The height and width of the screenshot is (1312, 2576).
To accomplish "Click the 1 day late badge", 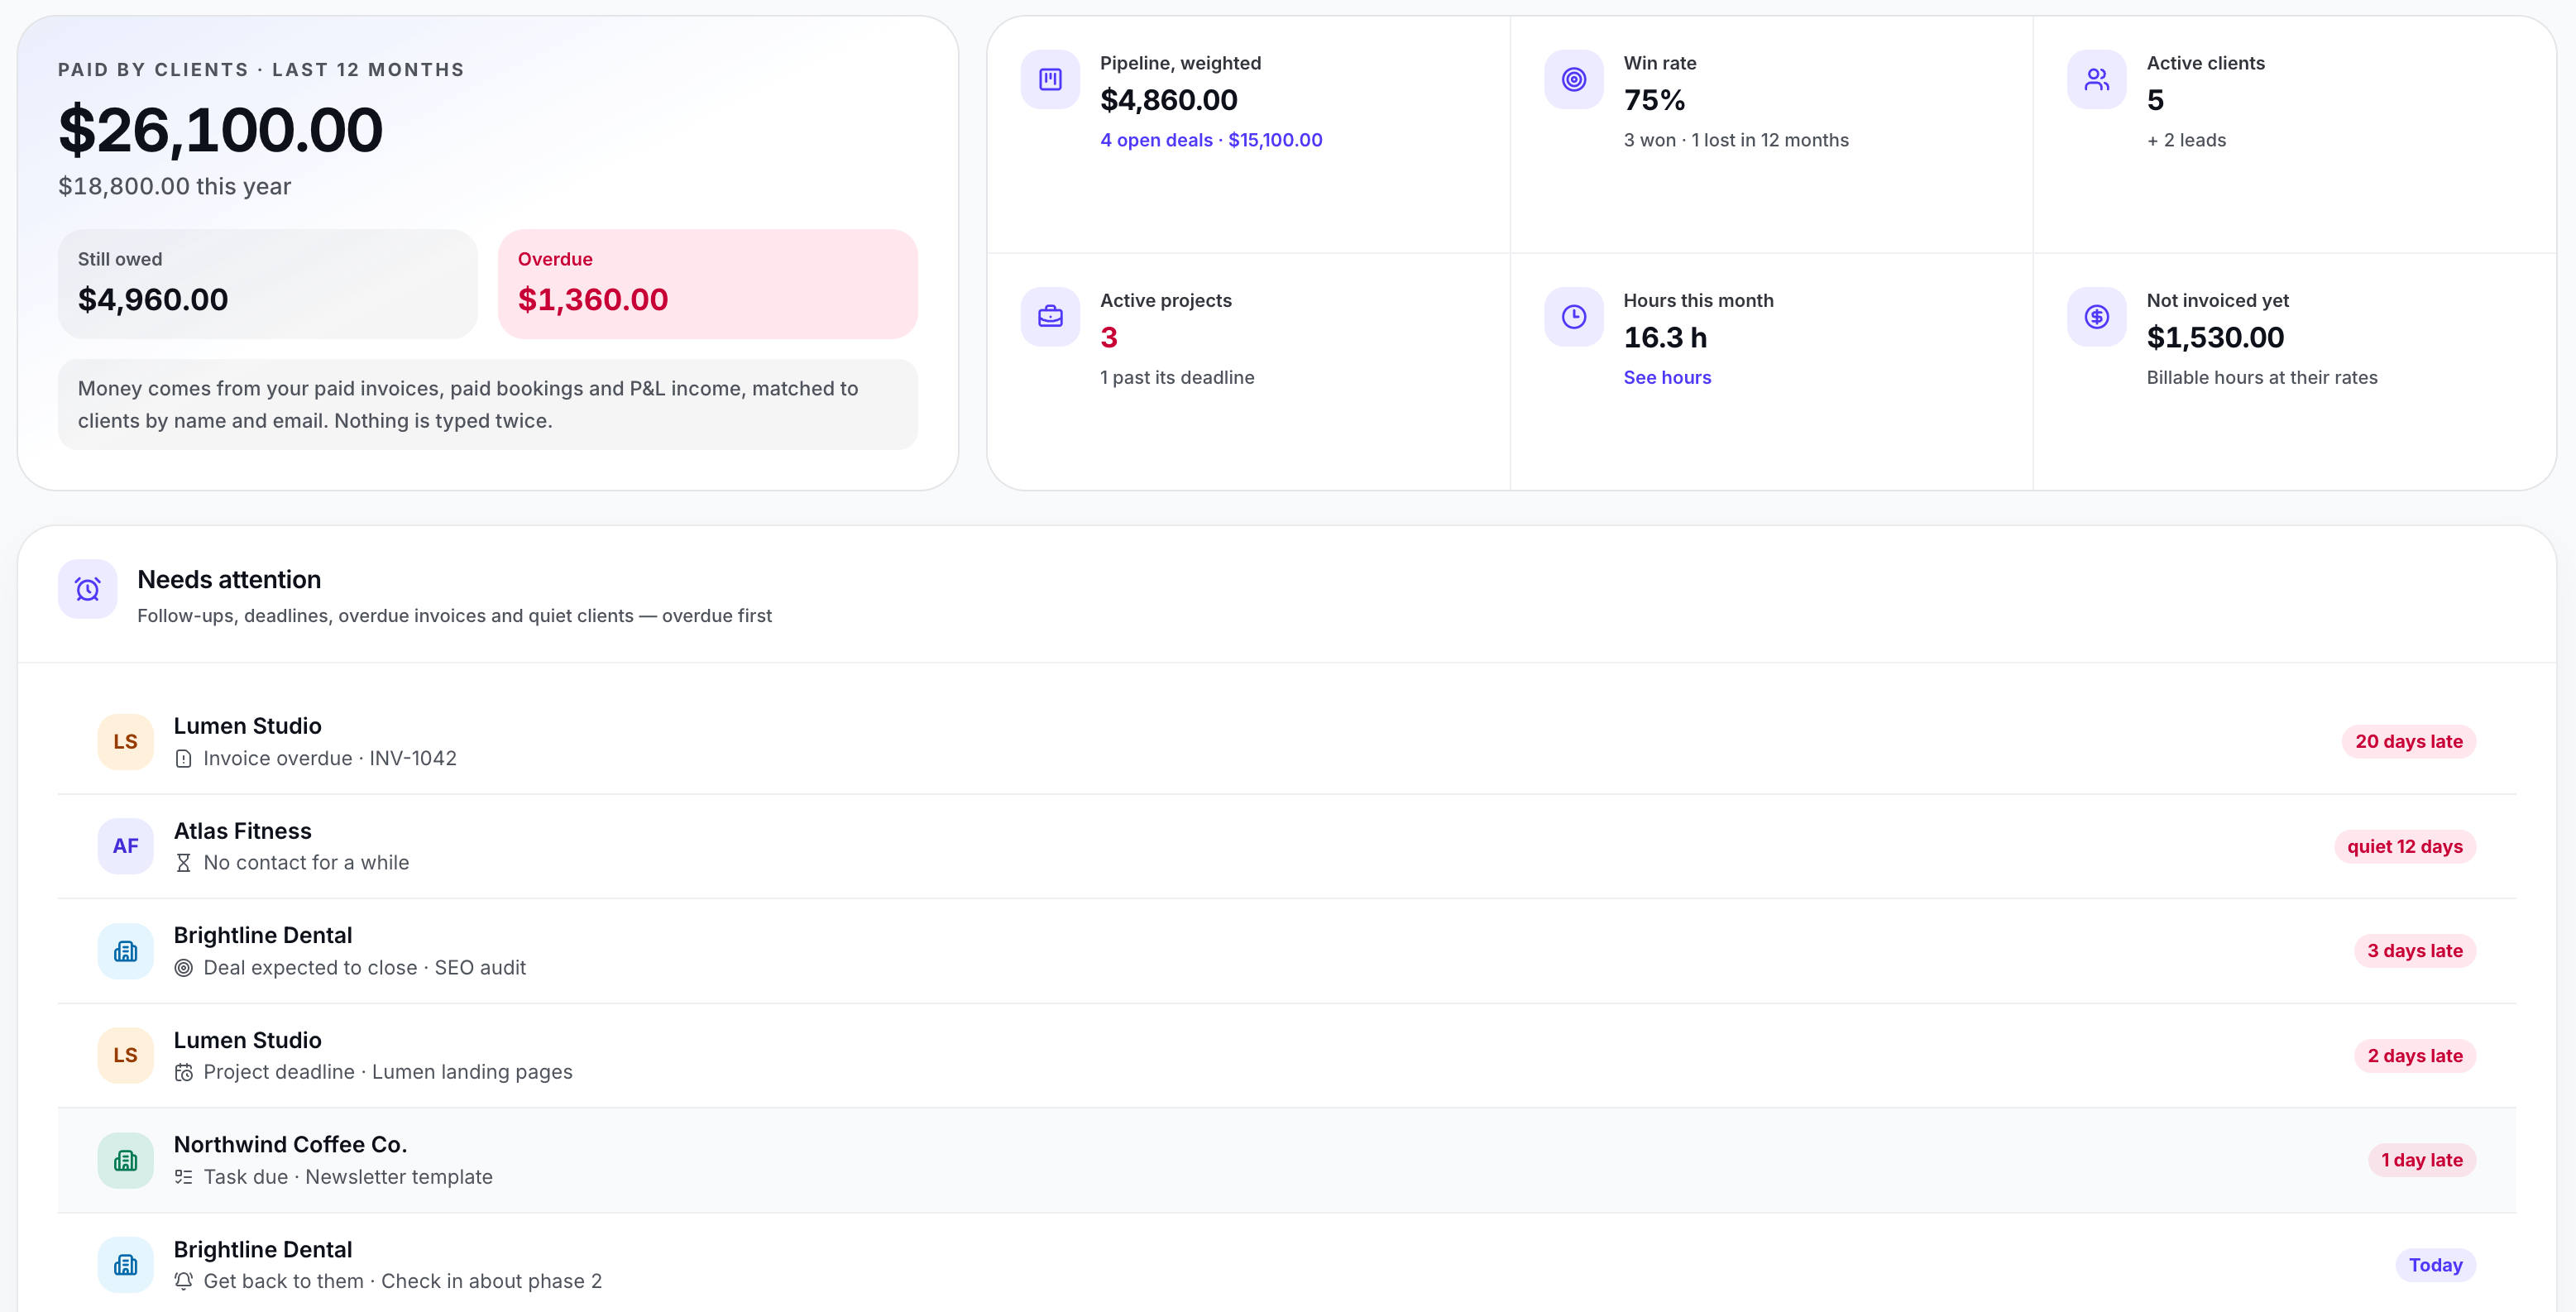I will 2421,1160.
